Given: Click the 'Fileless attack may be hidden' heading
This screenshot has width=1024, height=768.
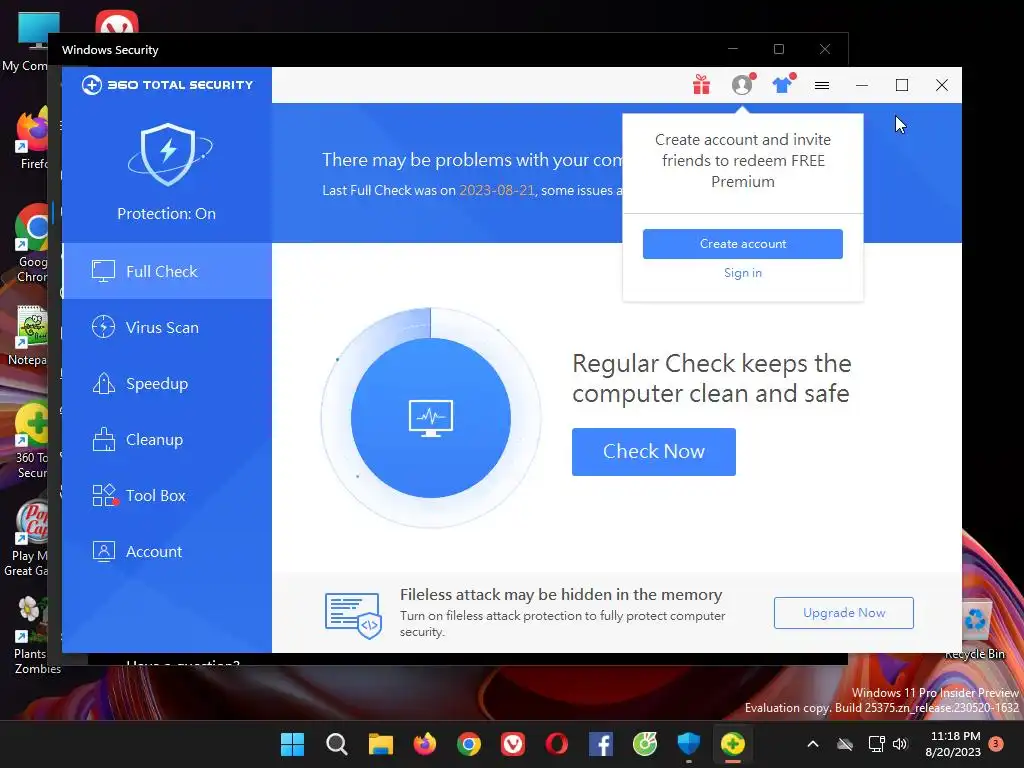Looking at the screenshot, I should point(561,594).
